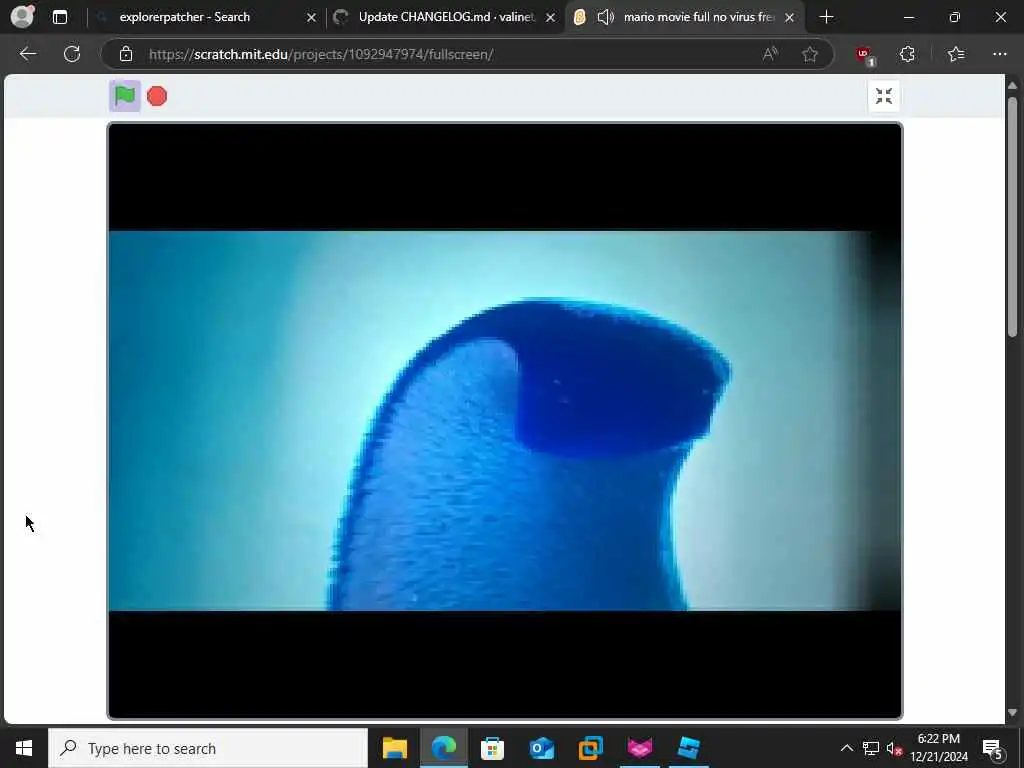
Task: Close the Update CHANGELOG.md tab
Action: click(551, 18)
